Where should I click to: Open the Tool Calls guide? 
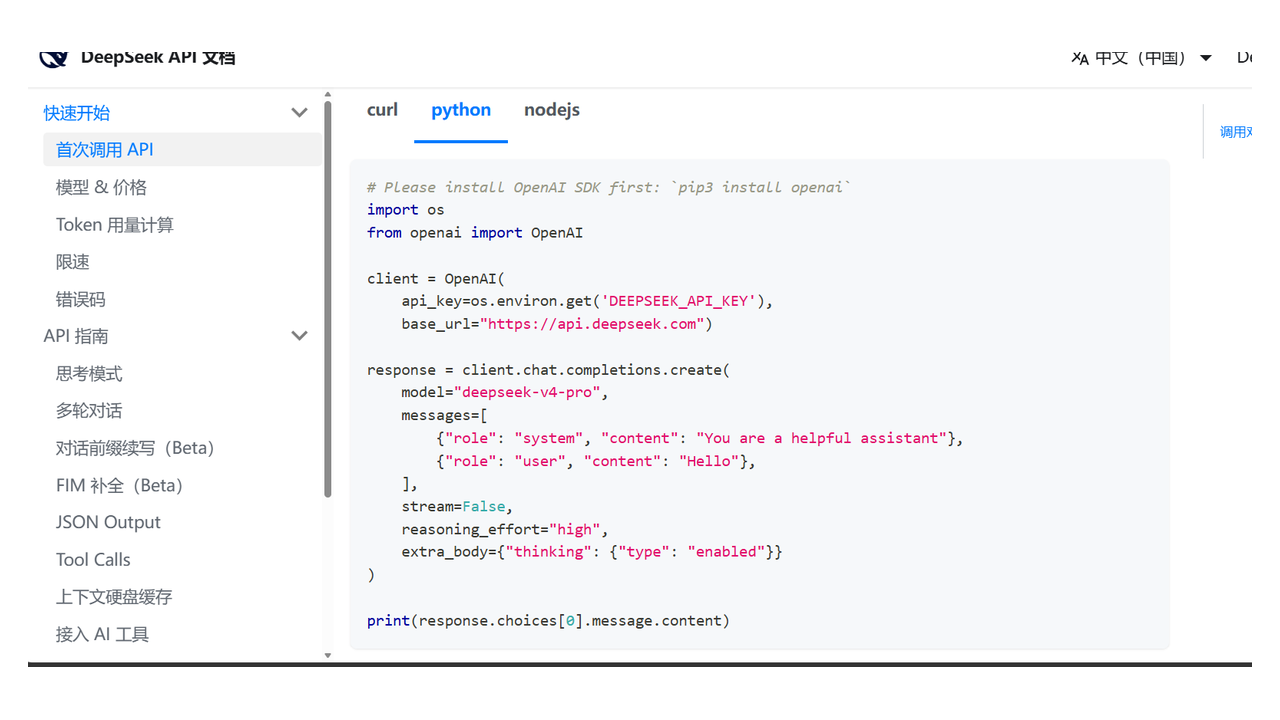tap(93, 560)
